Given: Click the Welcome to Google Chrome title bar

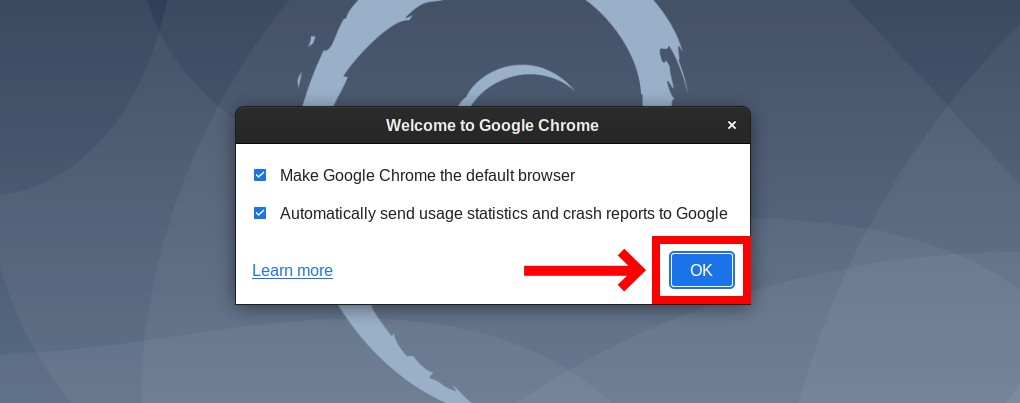Looking at the screenshot, I should [x=492, y=125].
